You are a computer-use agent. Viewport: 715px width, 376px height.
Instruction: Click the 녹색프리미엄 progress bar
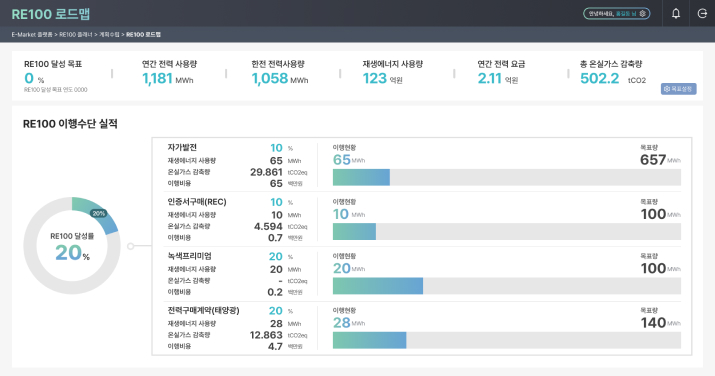pos(507,286)
